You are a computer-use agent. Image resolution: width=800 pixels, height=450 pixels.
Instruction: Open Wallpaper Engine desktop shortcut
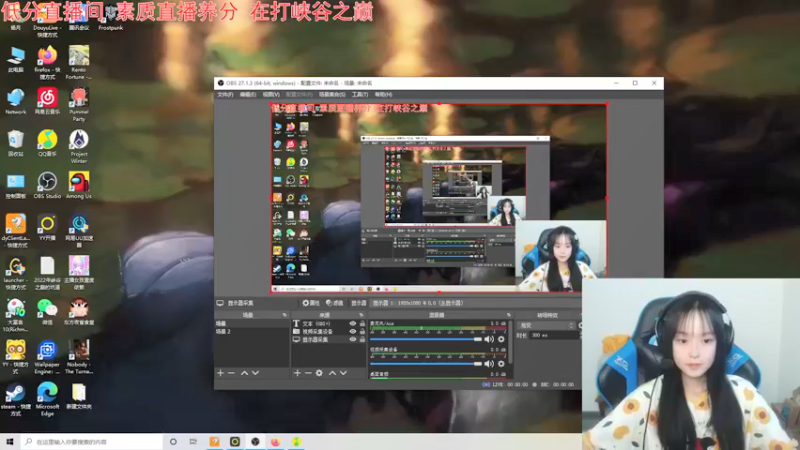click(47, 358)
